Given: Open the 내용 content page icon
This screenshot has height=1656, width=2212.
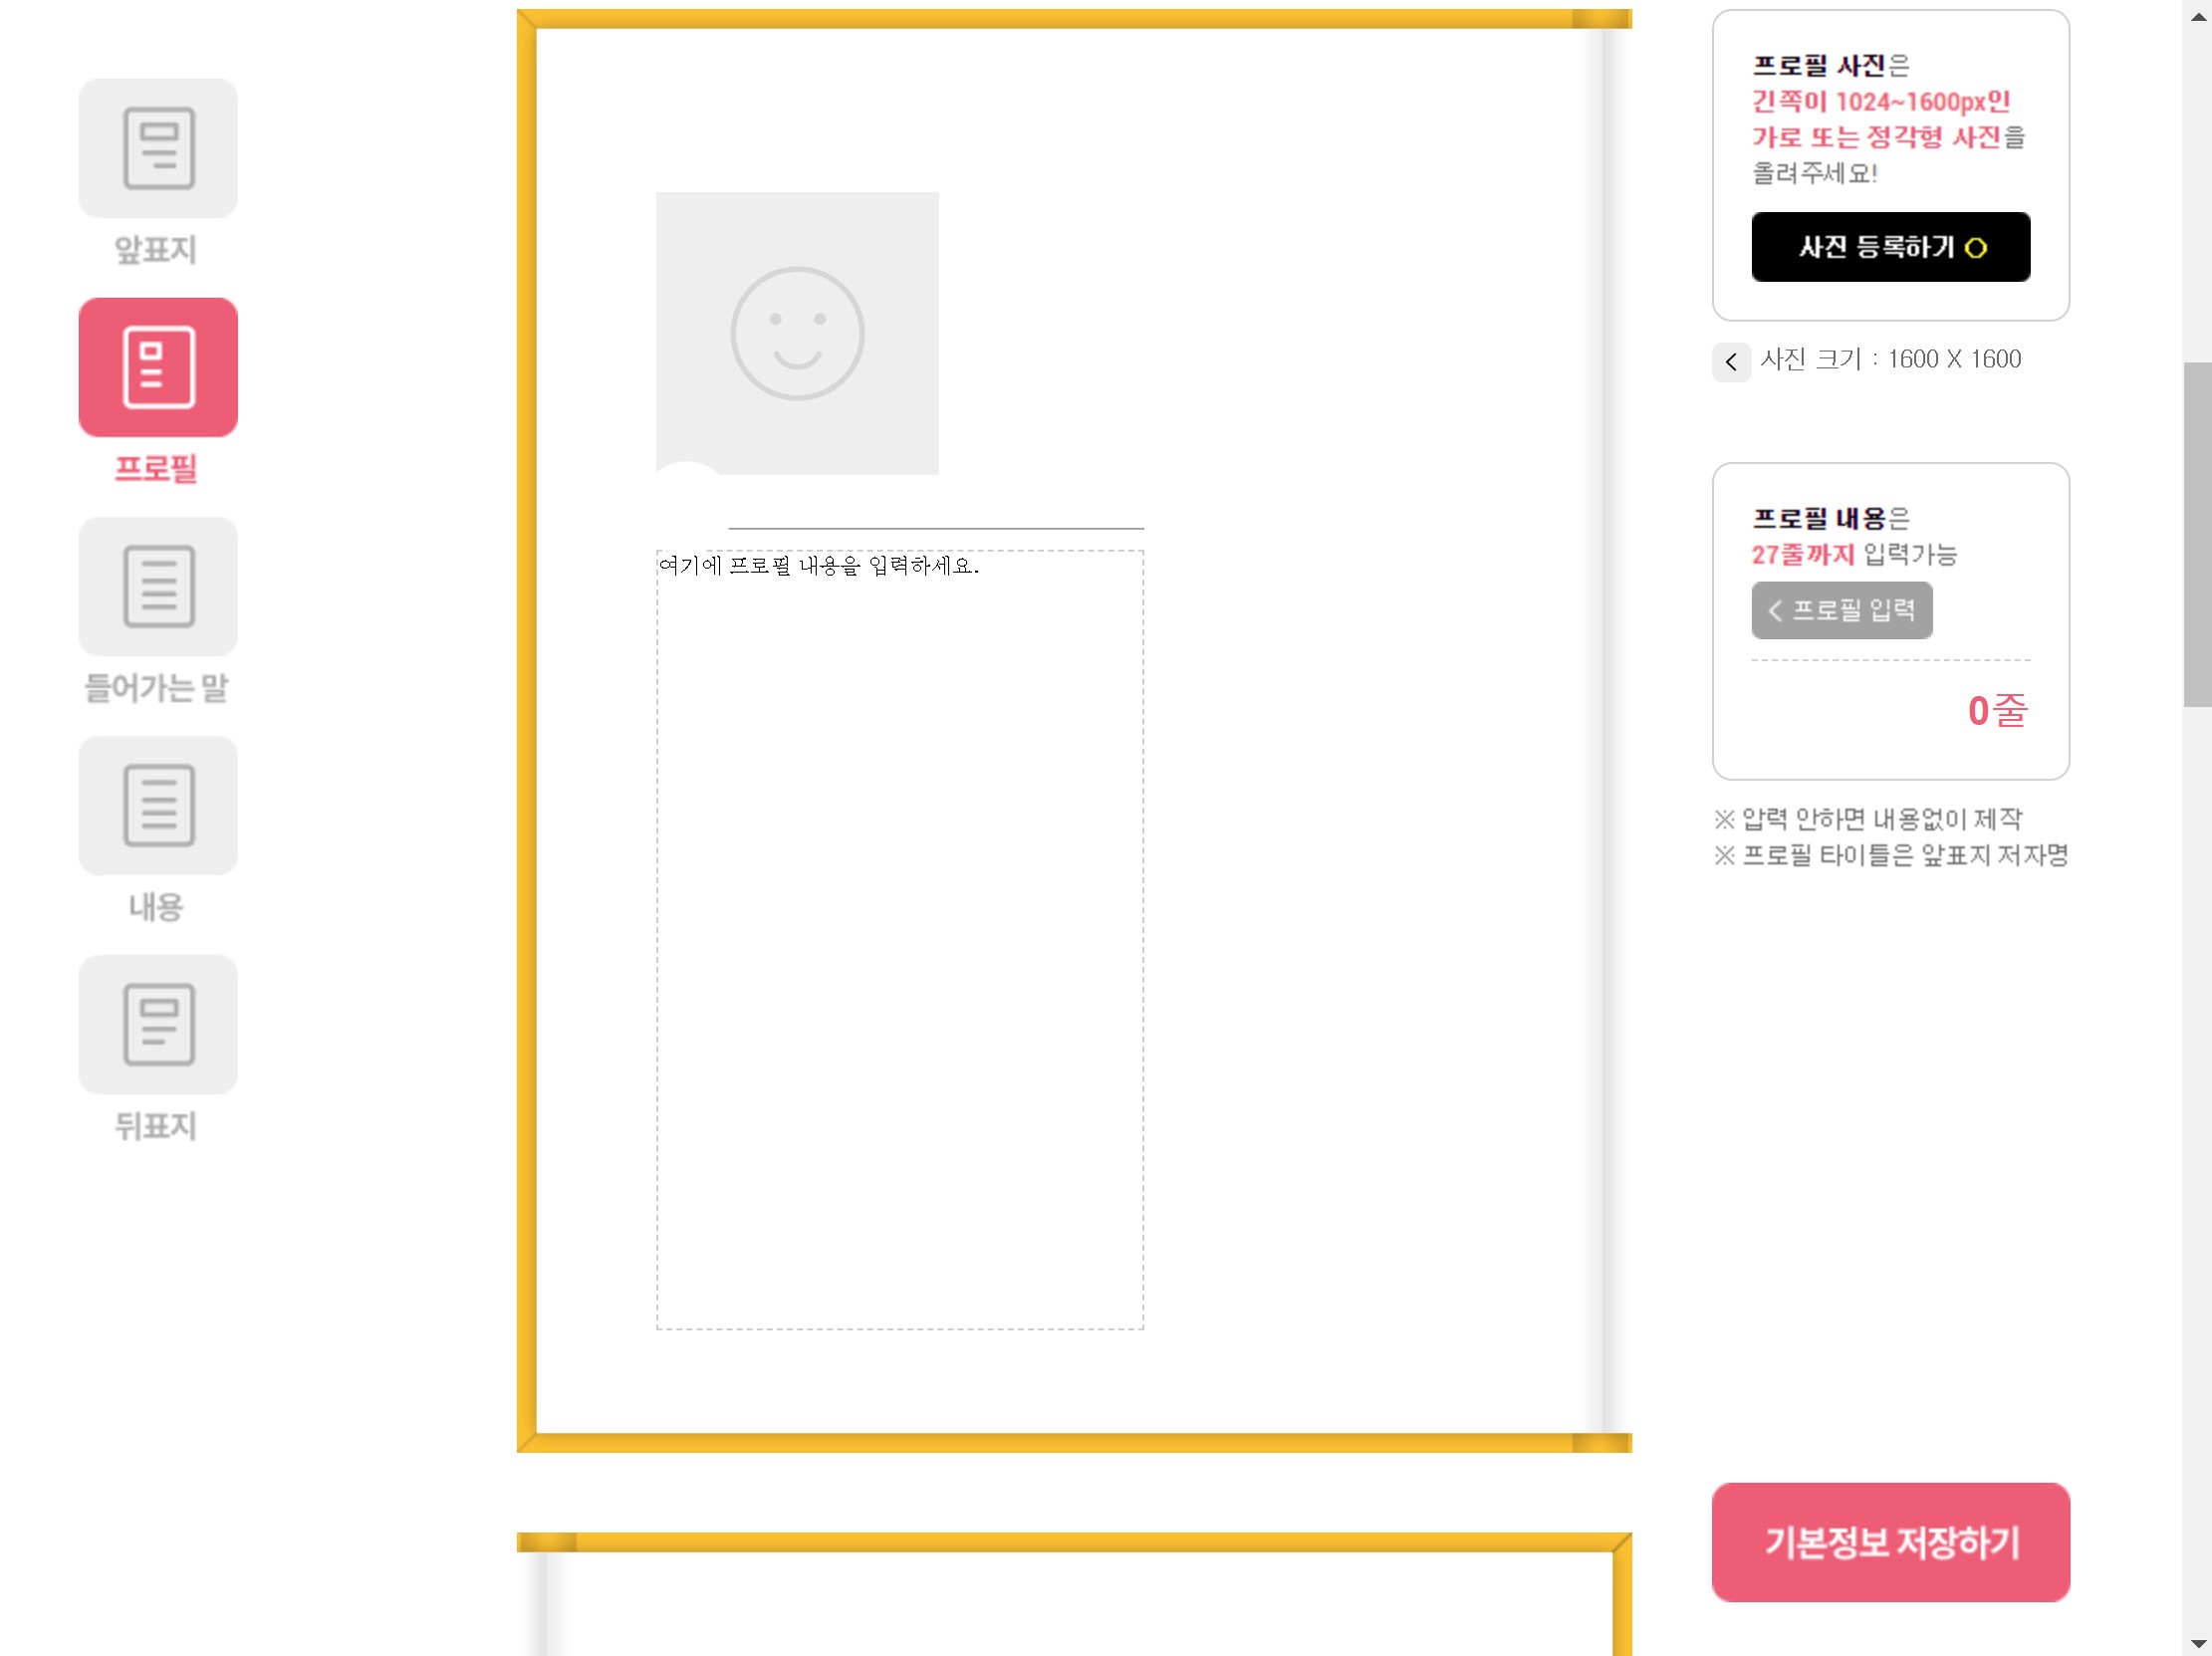Looking at the screenshot, I should 158,805.
